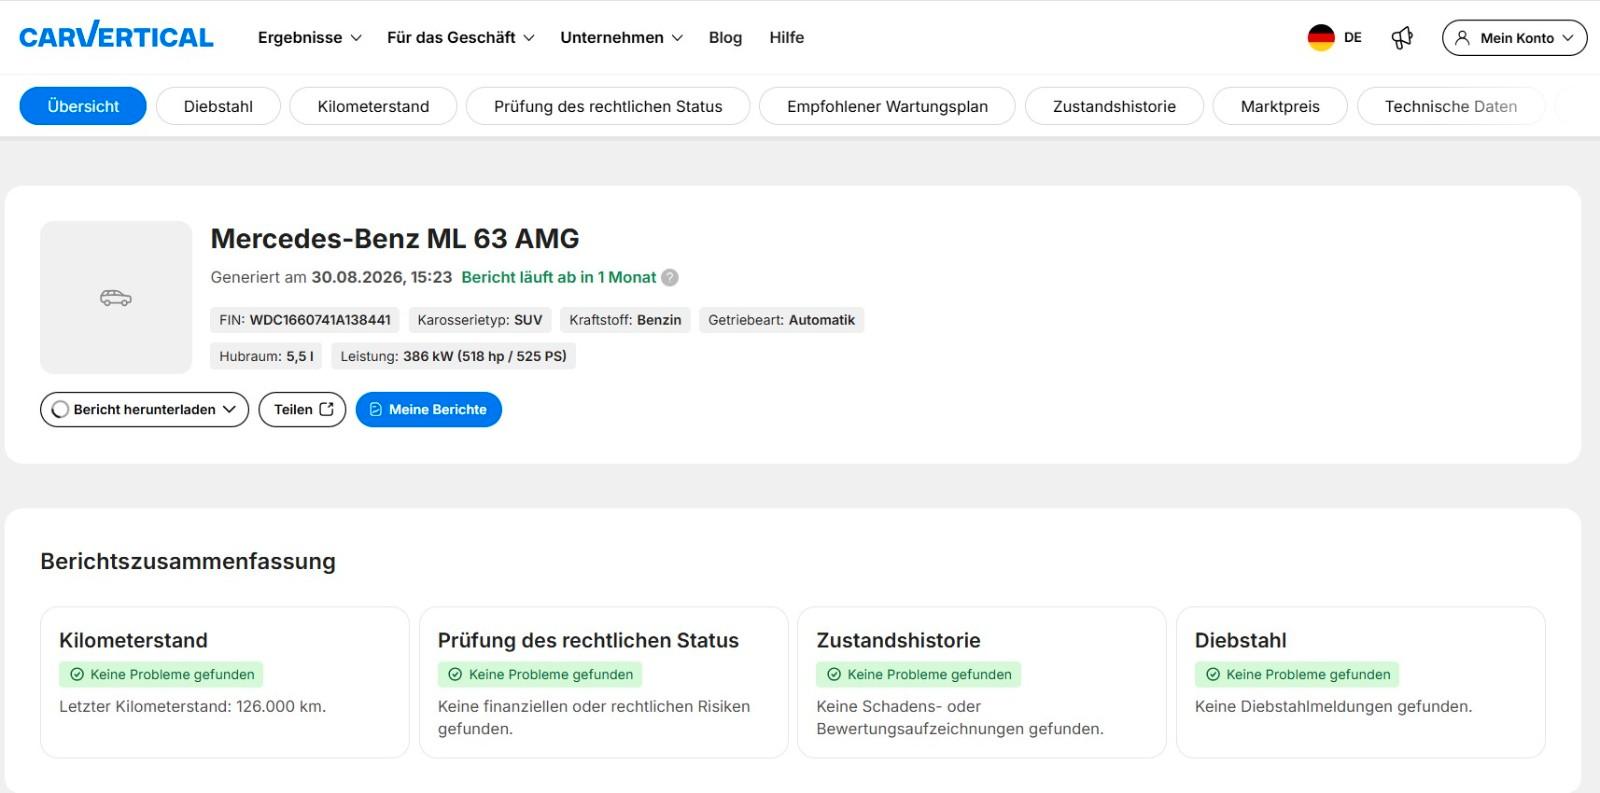Click the FIN WDC1660741A138441 tag
The height and width of the screenshot is (793, 1600).
tap(305, 320)
